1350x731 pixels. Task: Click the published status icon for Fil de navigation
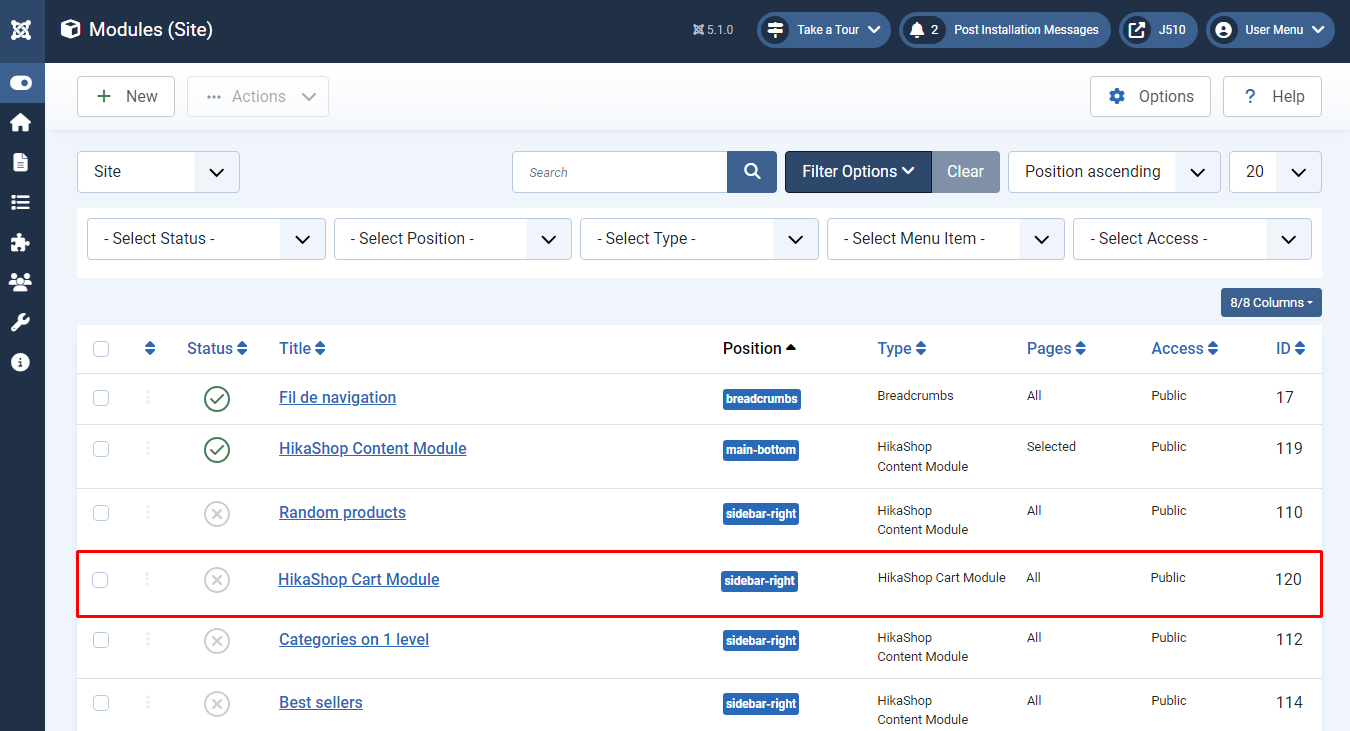[217, 399]
